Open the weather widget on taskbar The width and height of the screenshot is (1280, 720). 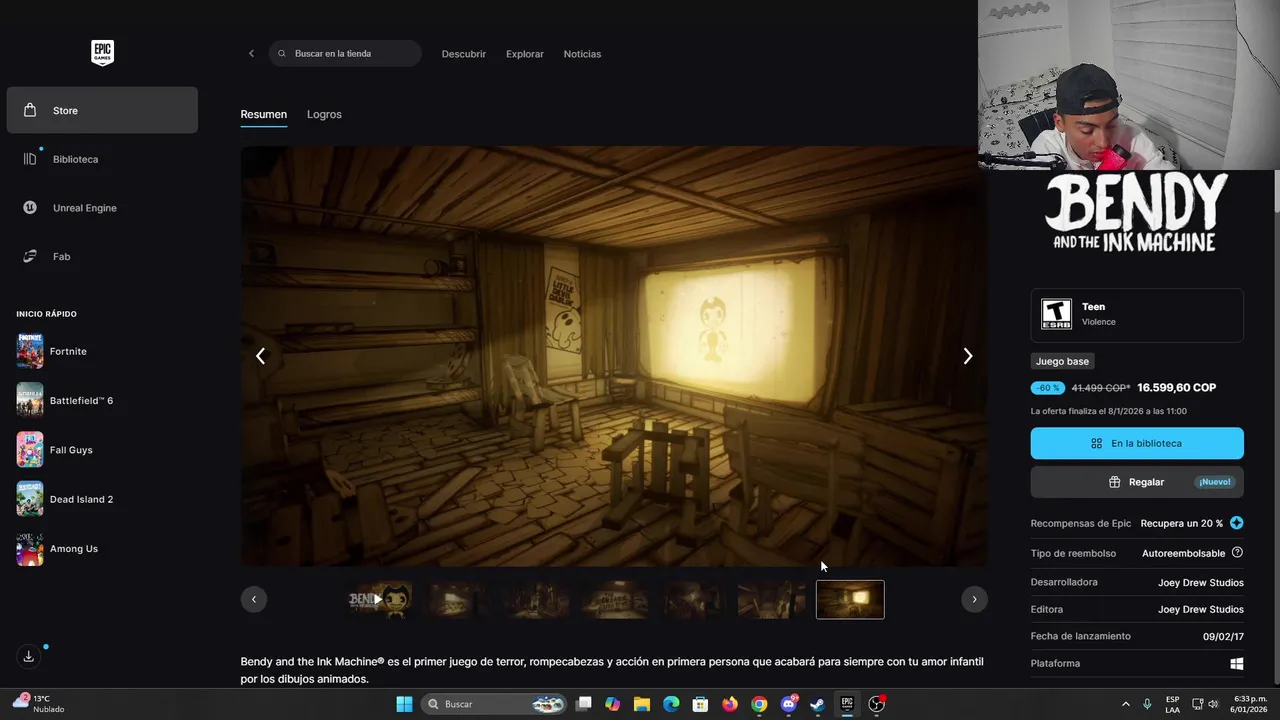[38, 704]
